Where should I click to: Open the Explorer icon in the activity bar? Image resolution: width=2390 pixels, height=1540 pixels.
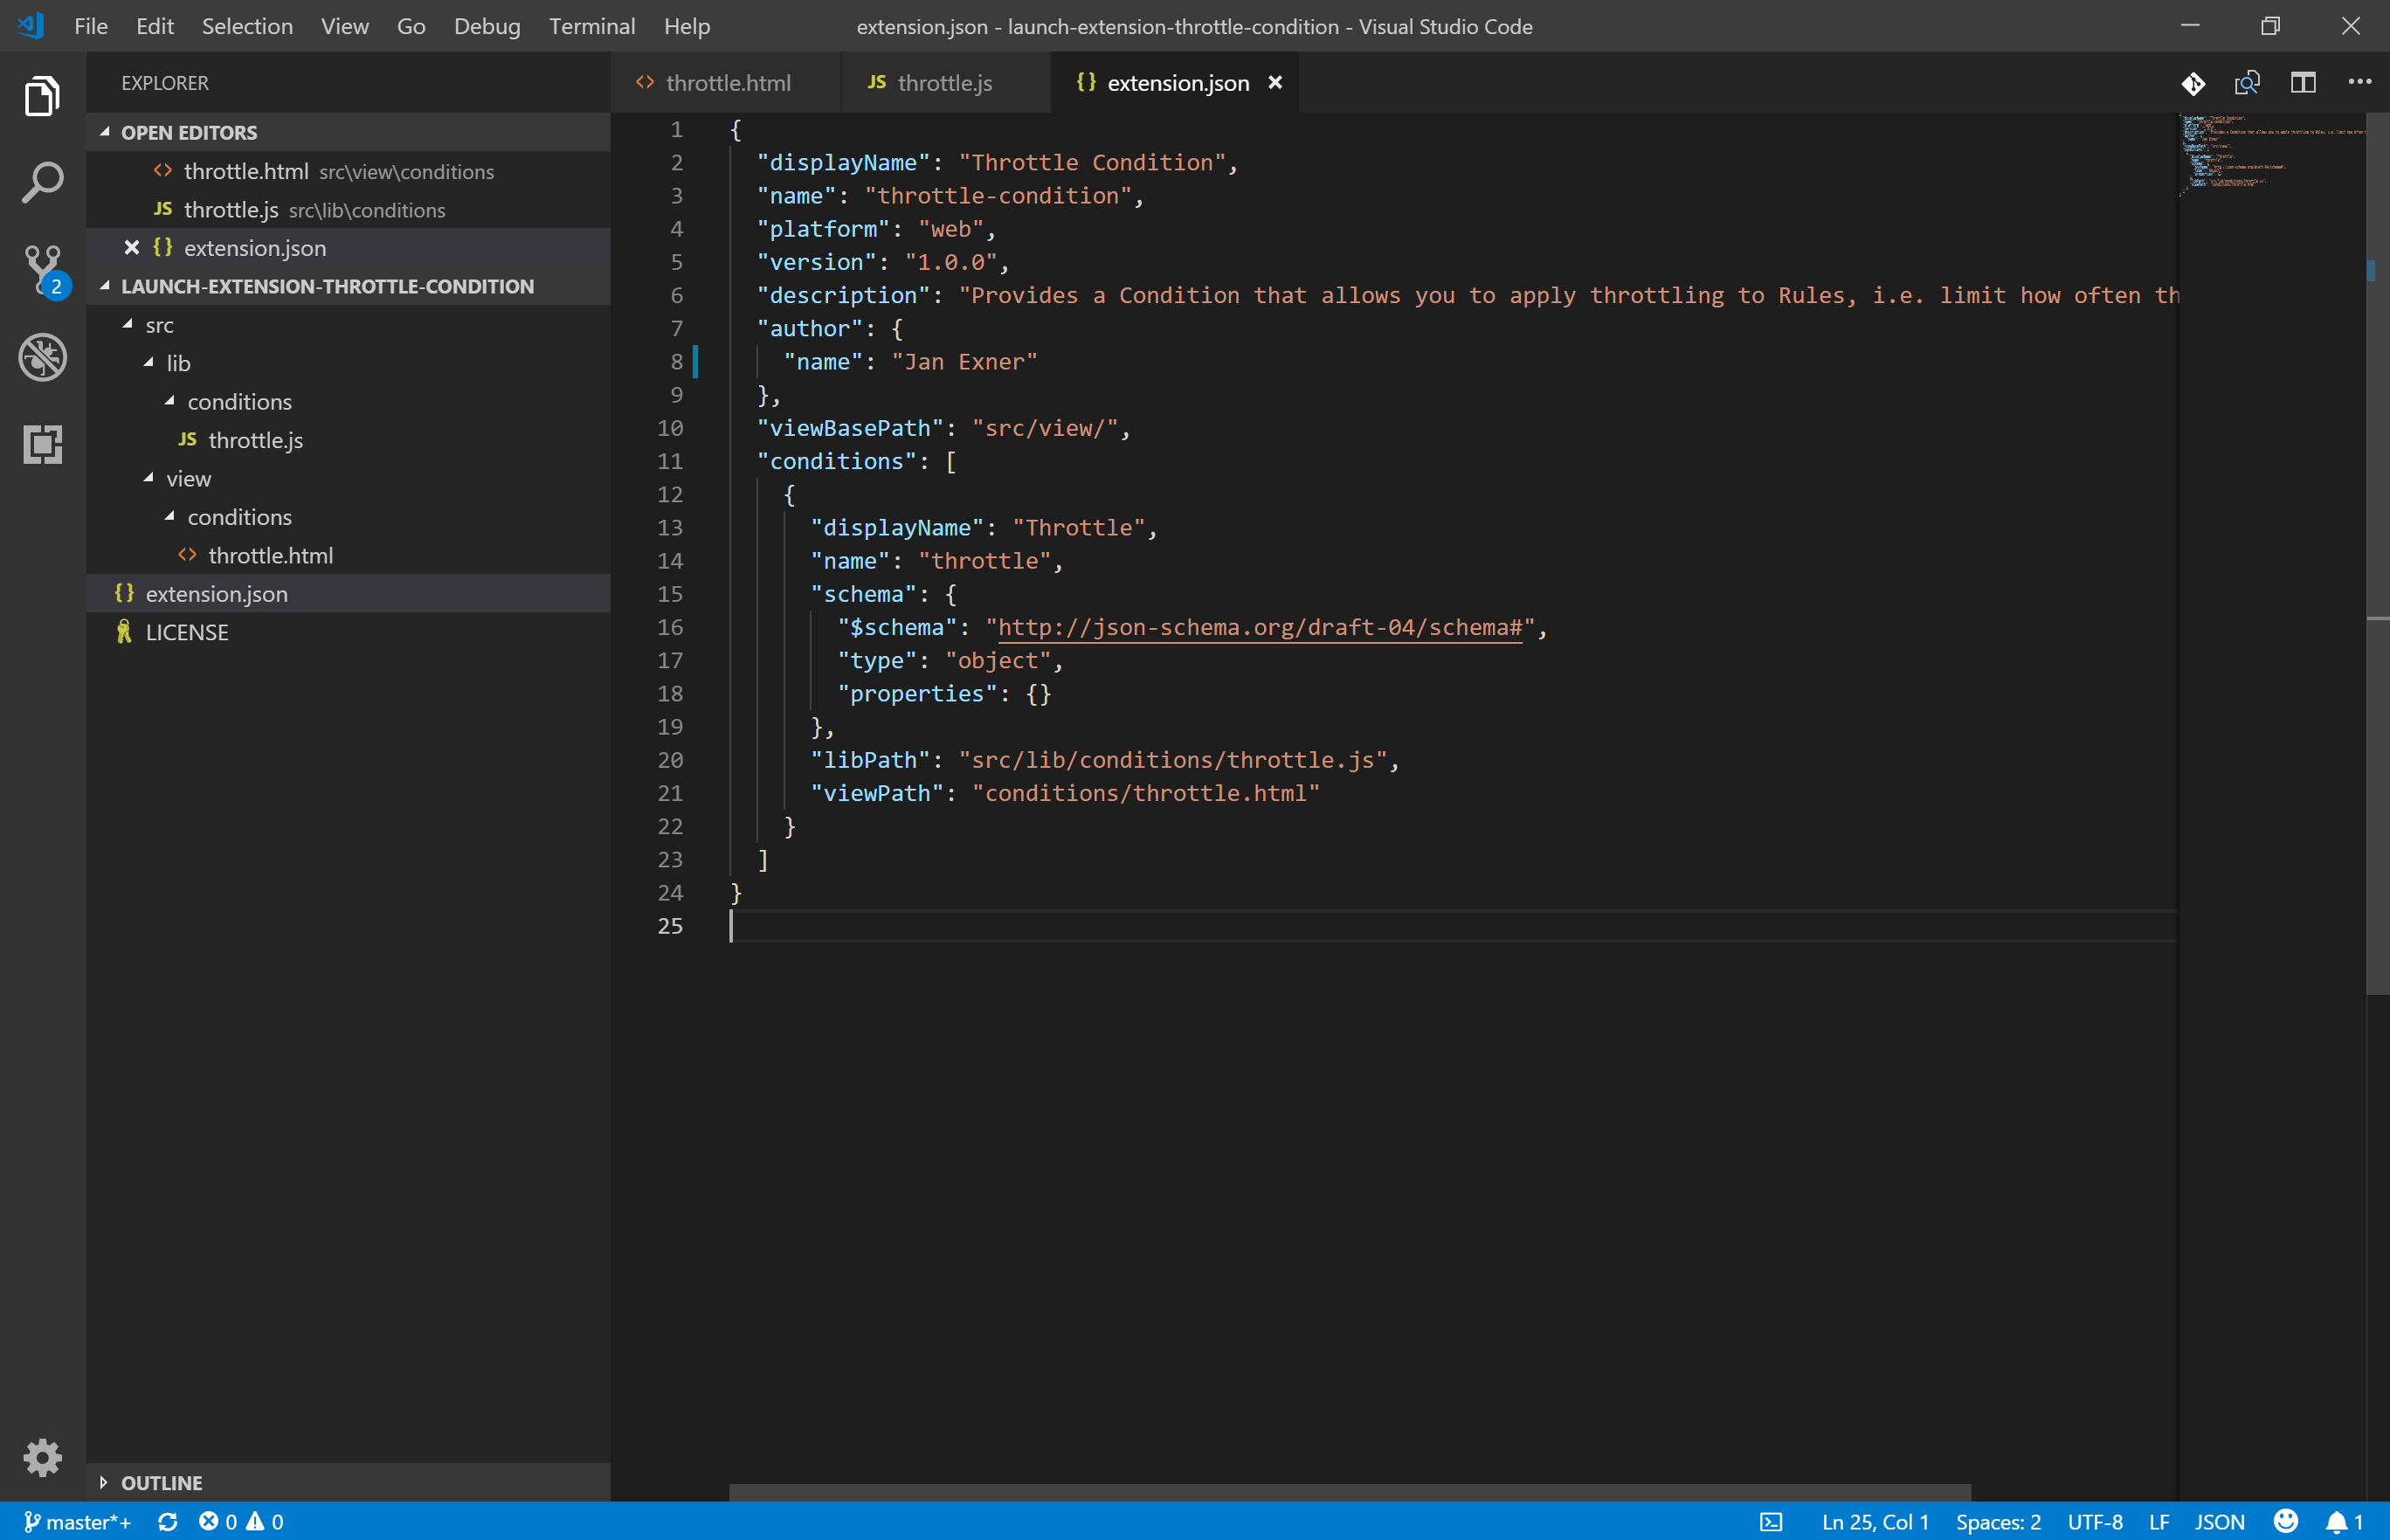pyautogui.click(x=42, y=96)
